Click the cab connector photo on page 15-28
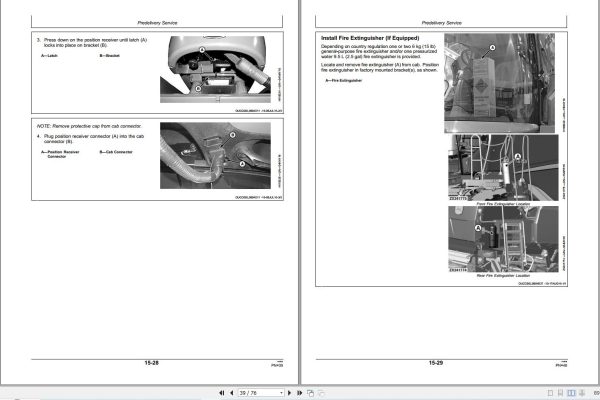 point(215,155)
